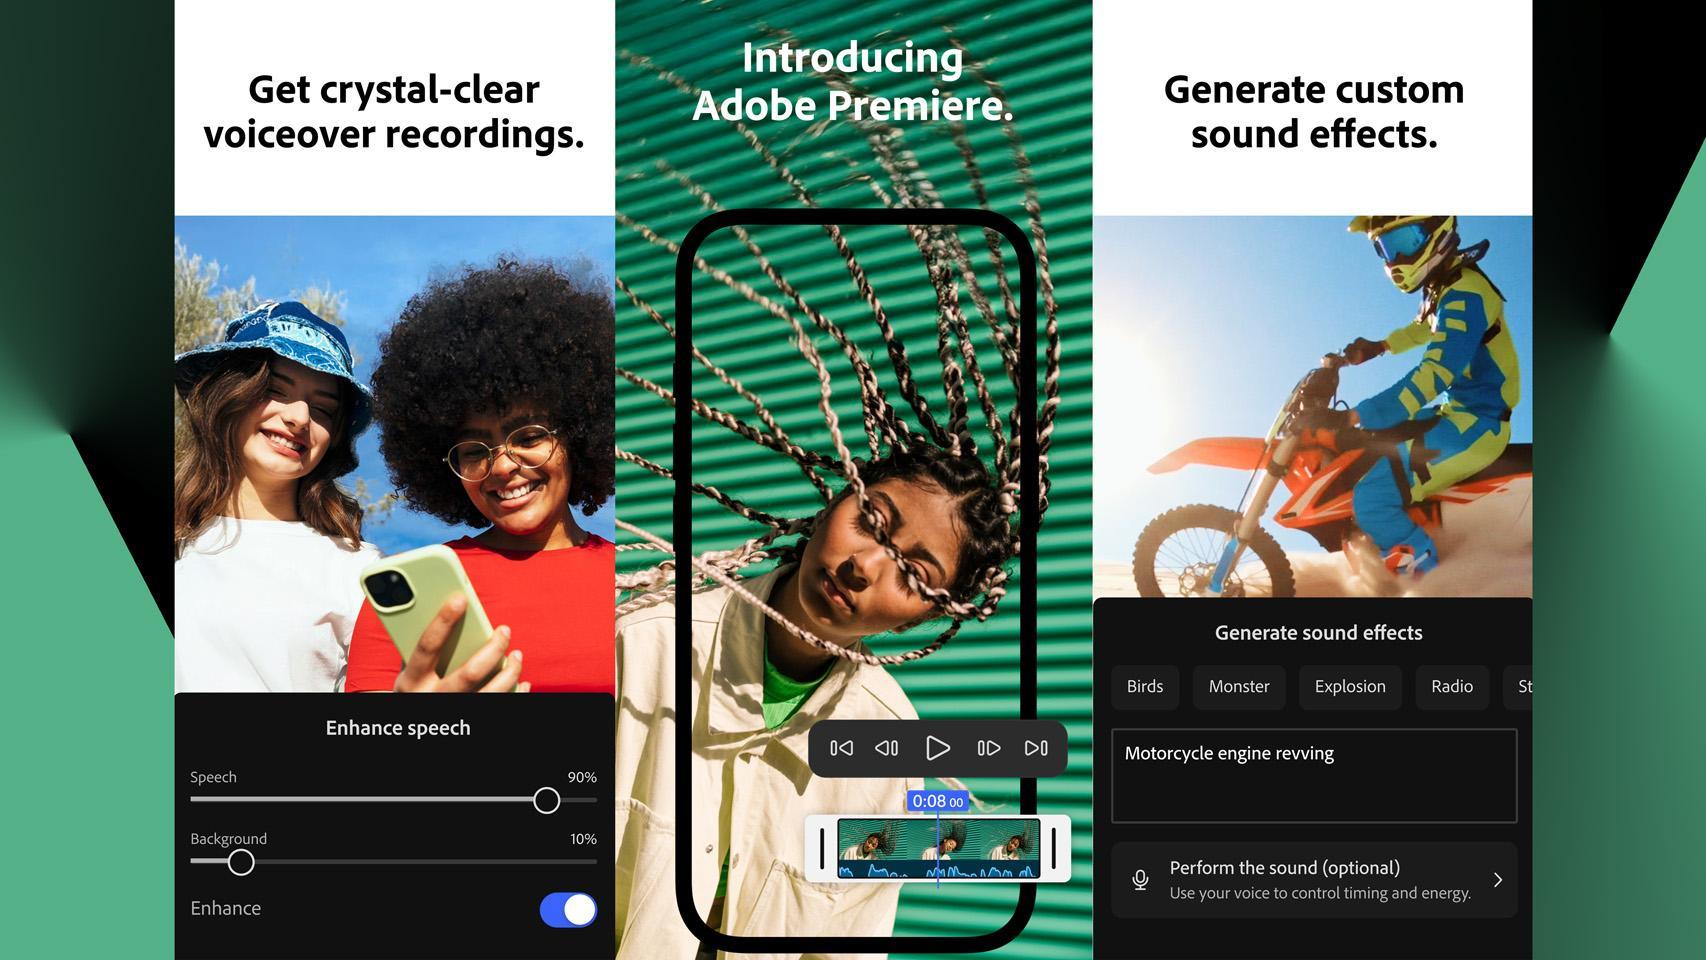Select the Monster sound preset chip

[x=1238, y=687]
